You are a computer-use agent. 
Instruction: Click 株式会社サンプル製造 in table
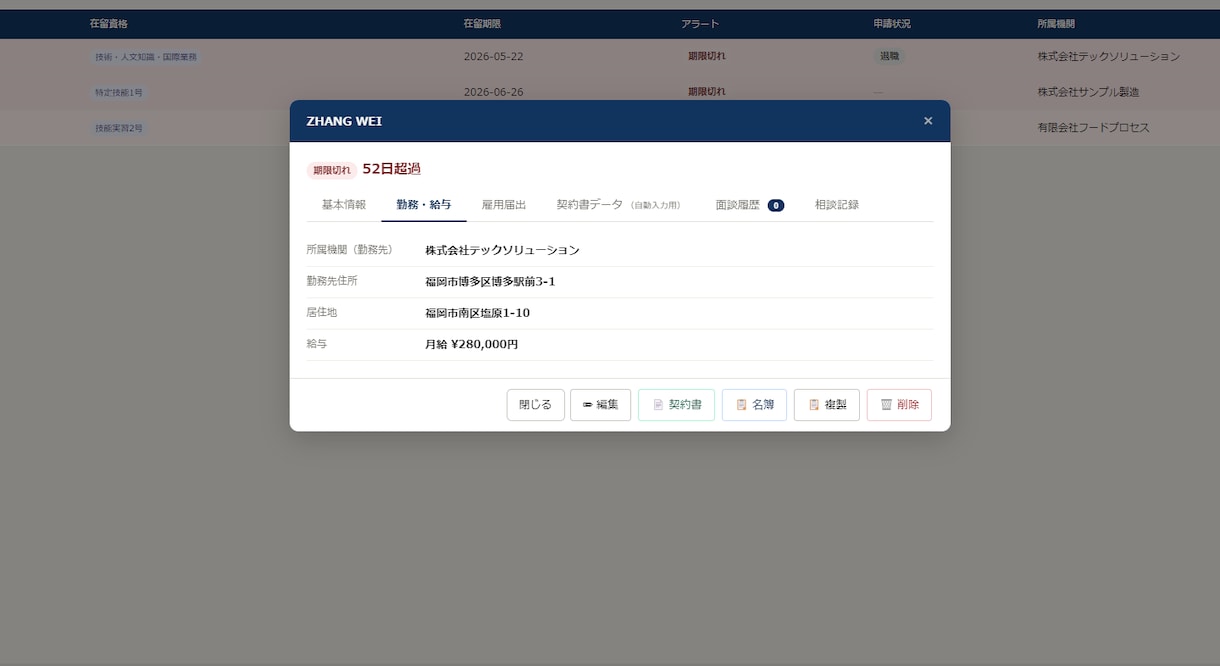point(1089,93)
